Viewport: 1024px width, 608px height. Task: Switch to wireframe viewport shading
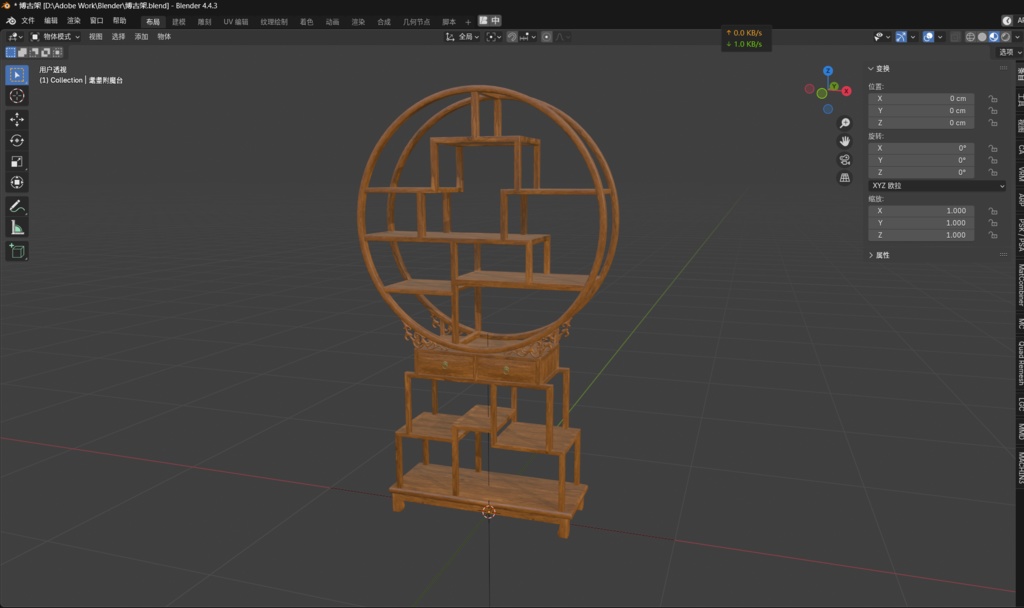970,37
